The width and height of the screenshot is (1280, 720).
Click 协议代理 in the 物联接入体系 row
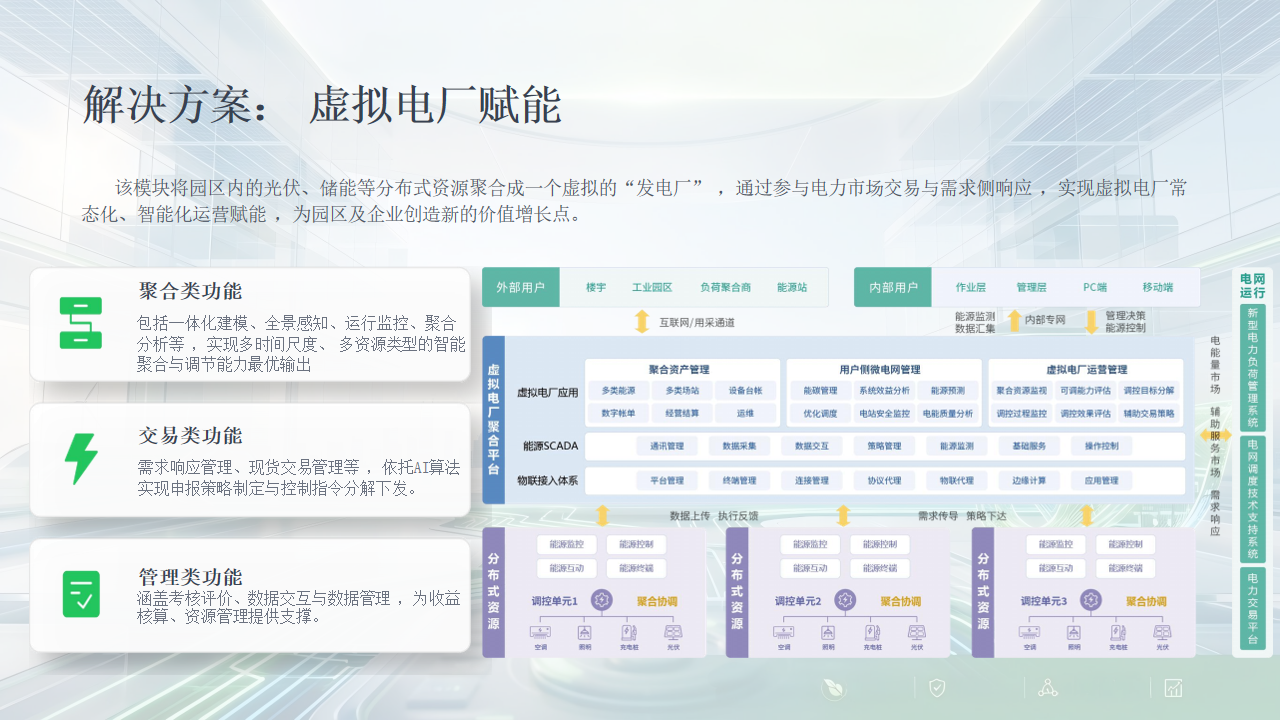click(884, 481)
